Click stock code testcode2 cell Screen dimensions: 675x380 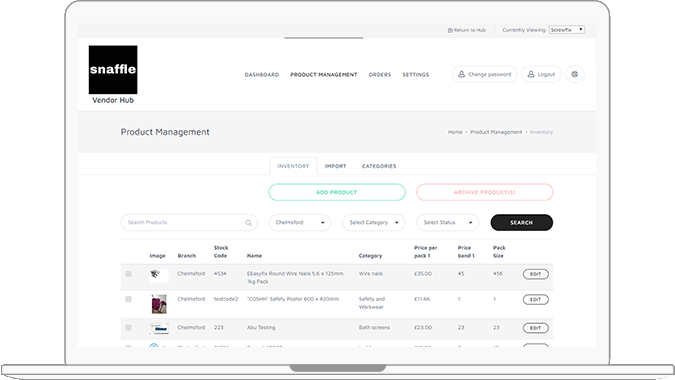226,299
